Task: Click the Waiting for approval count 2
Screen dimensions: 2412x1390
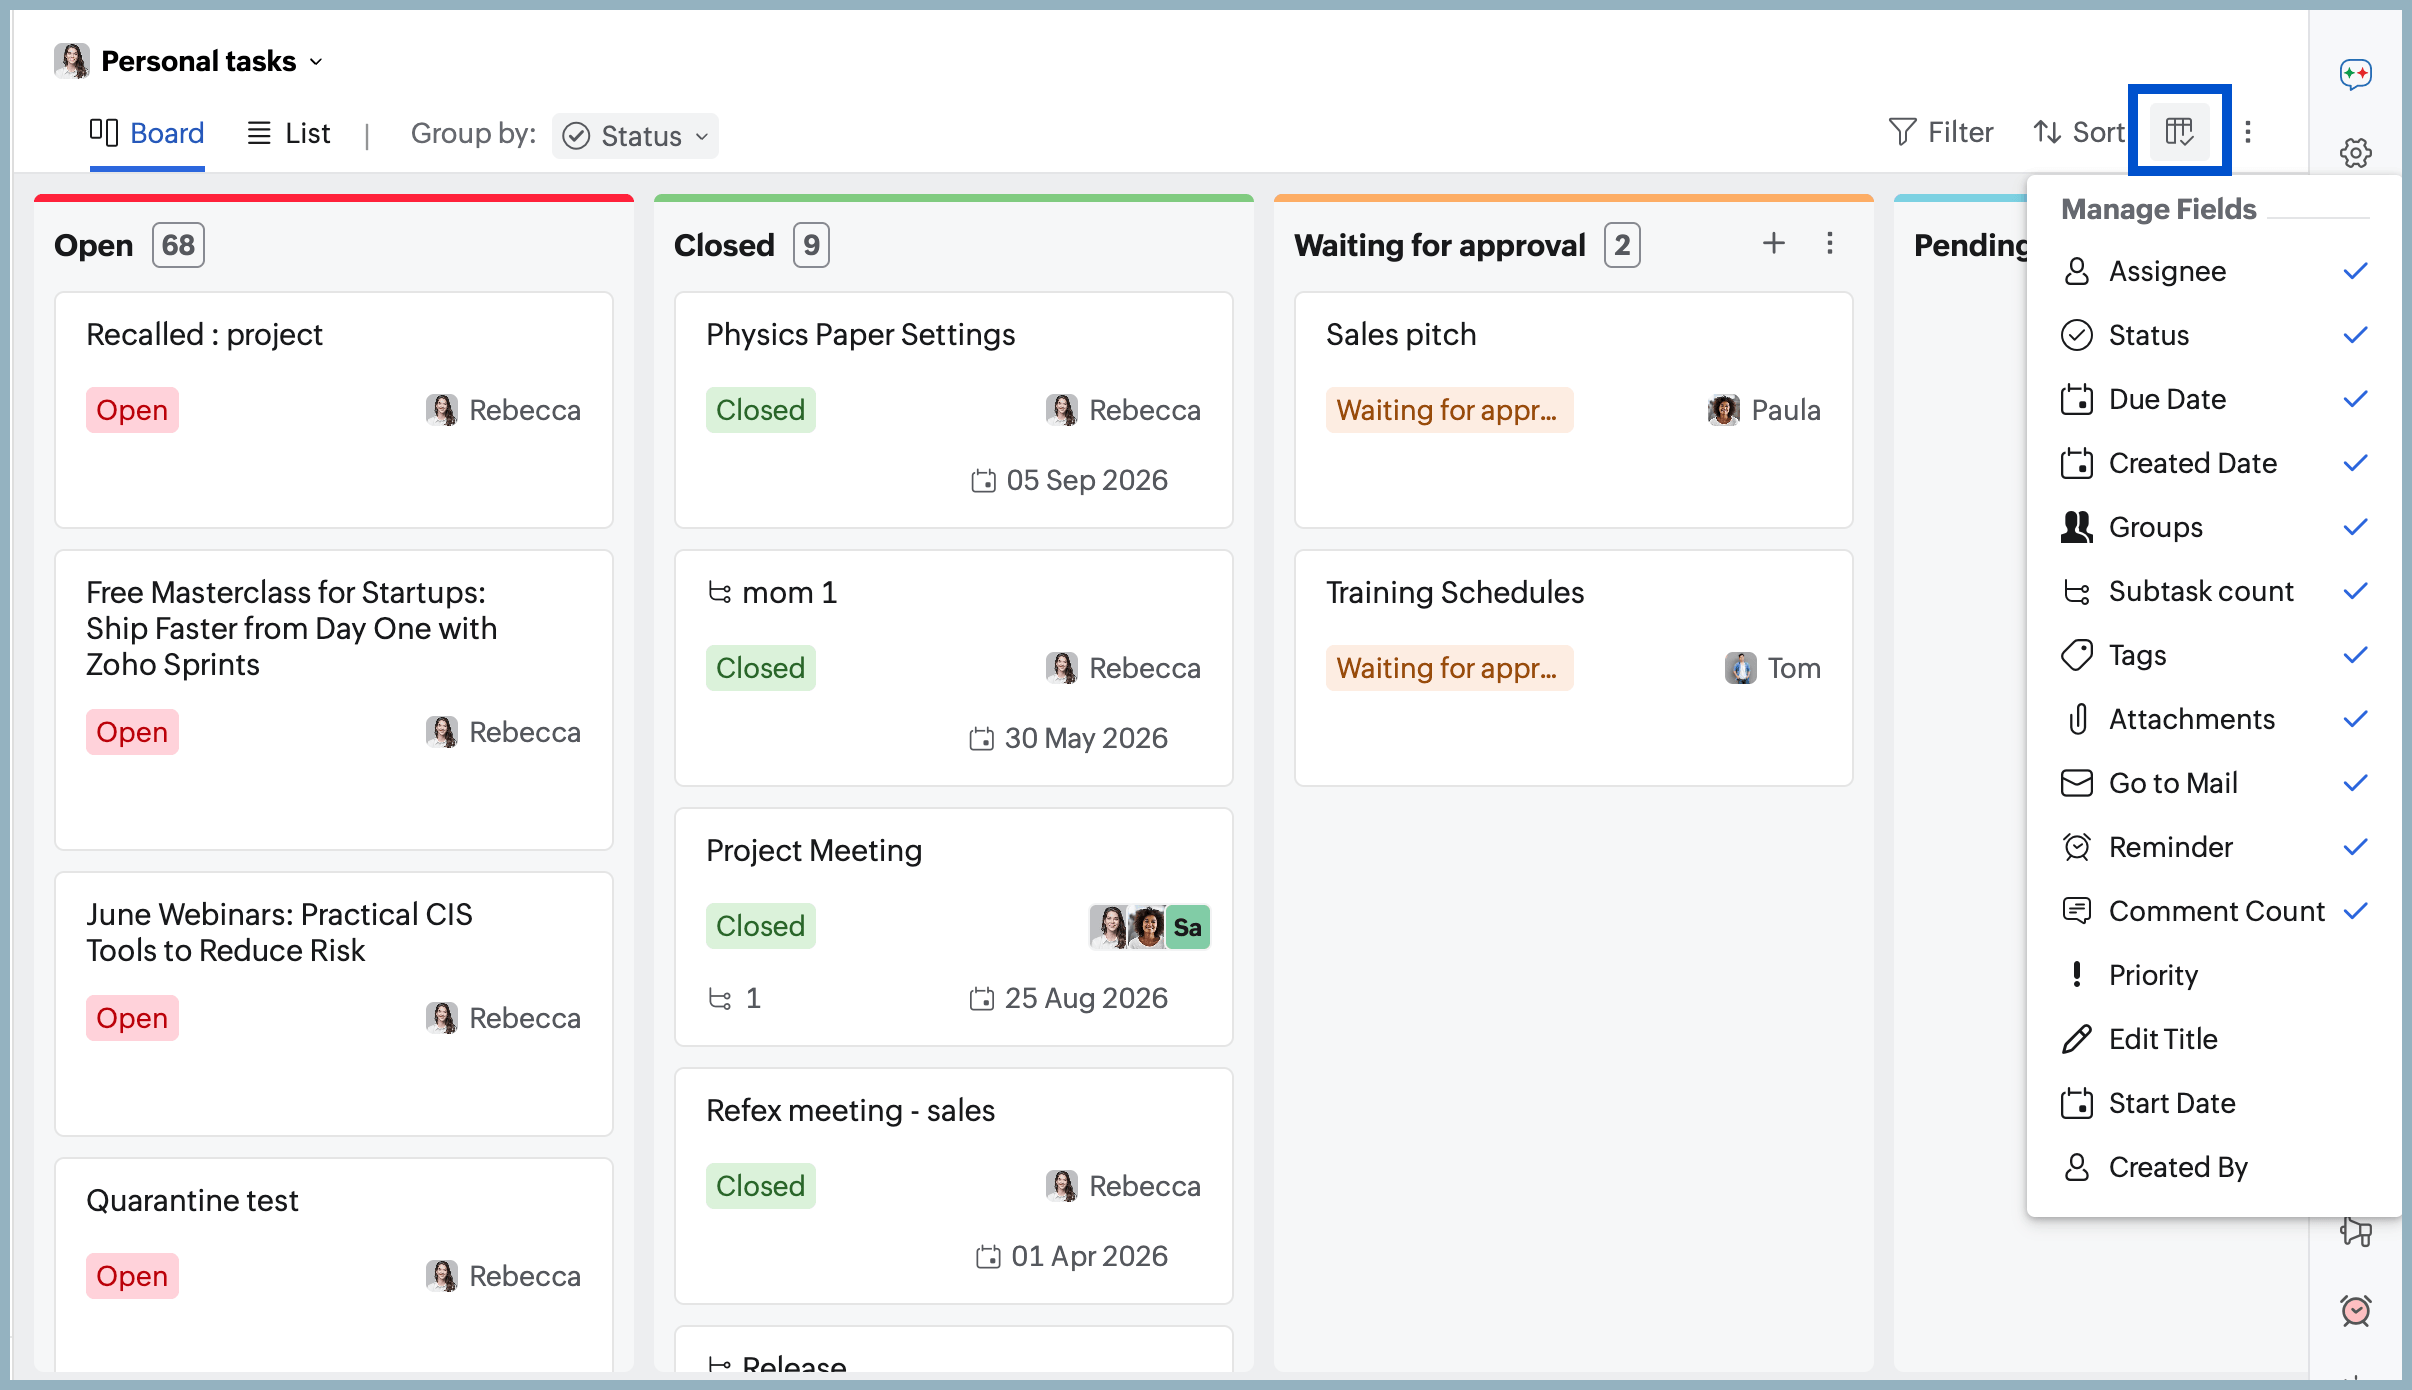Action: pos(1622,245)
